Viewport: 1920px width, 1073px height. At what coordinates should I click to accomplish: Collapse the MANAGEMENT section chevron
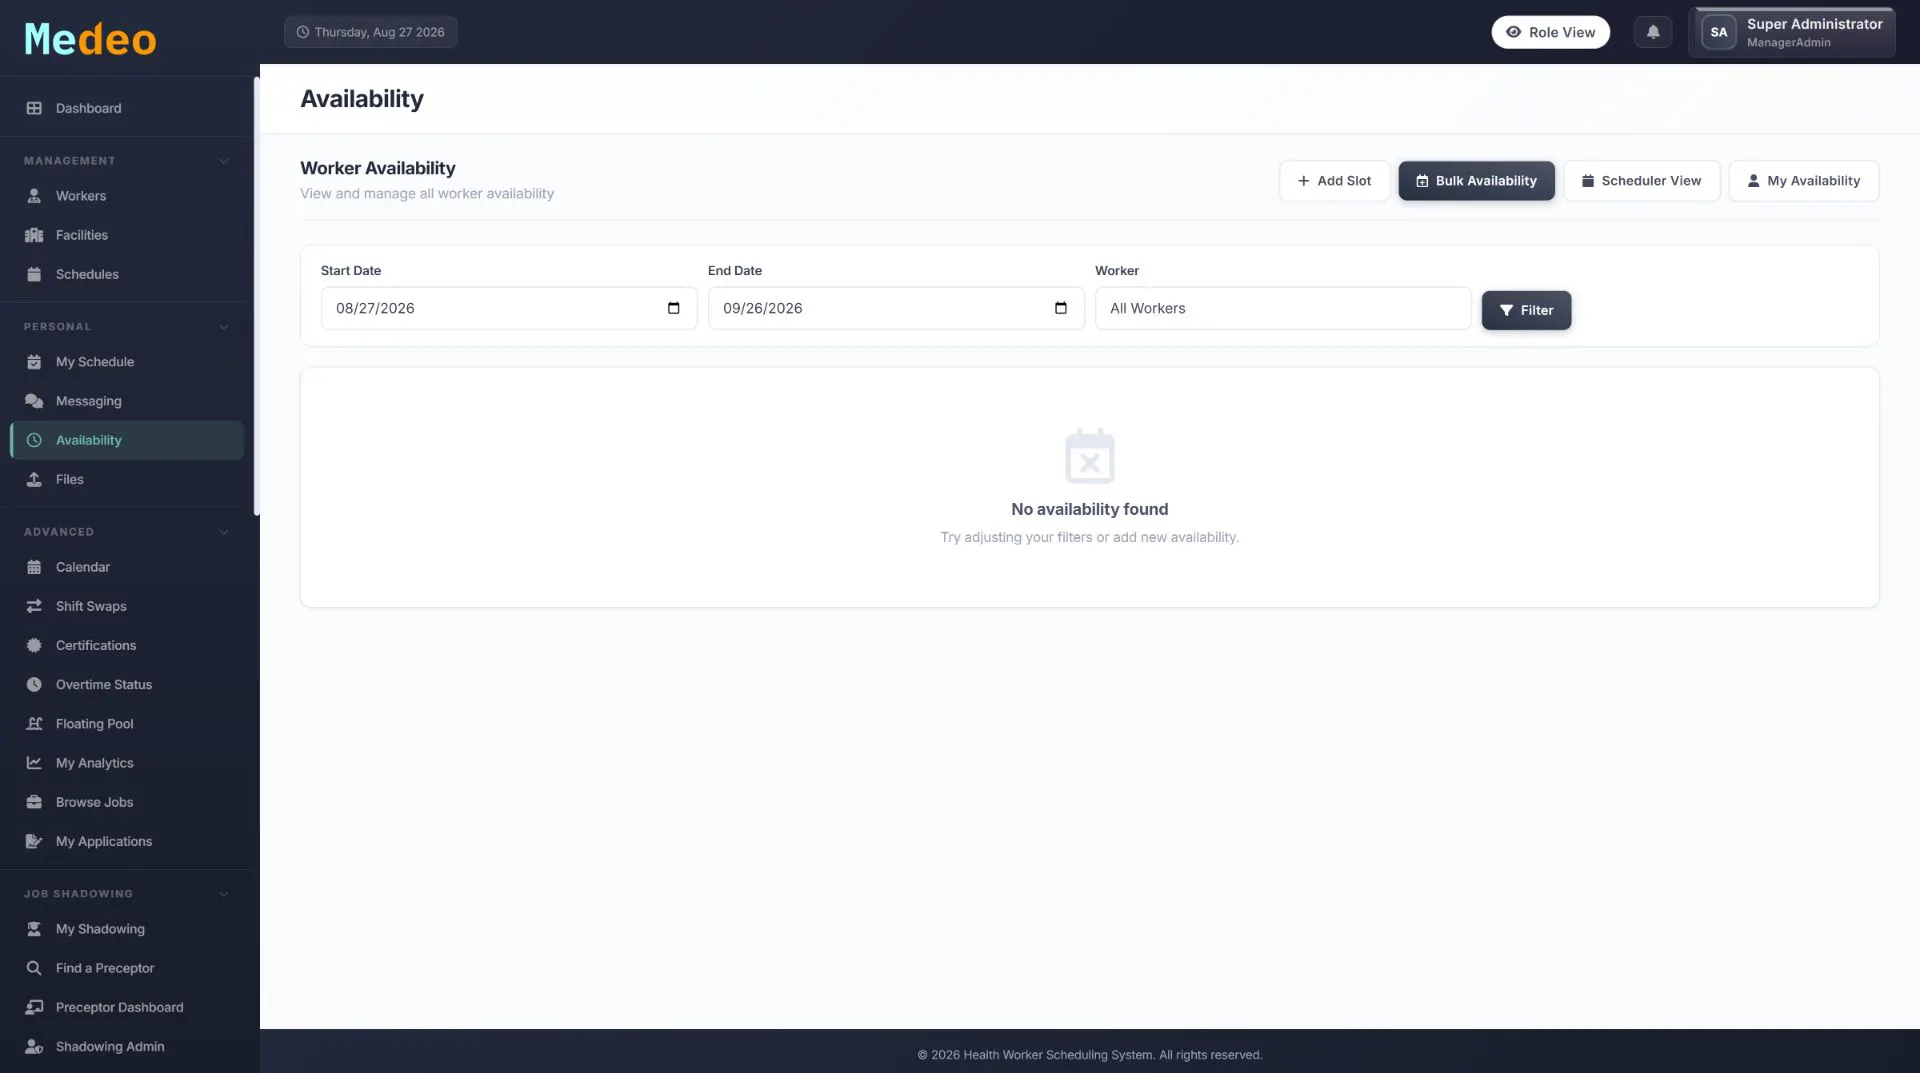[x=224, y=161]
